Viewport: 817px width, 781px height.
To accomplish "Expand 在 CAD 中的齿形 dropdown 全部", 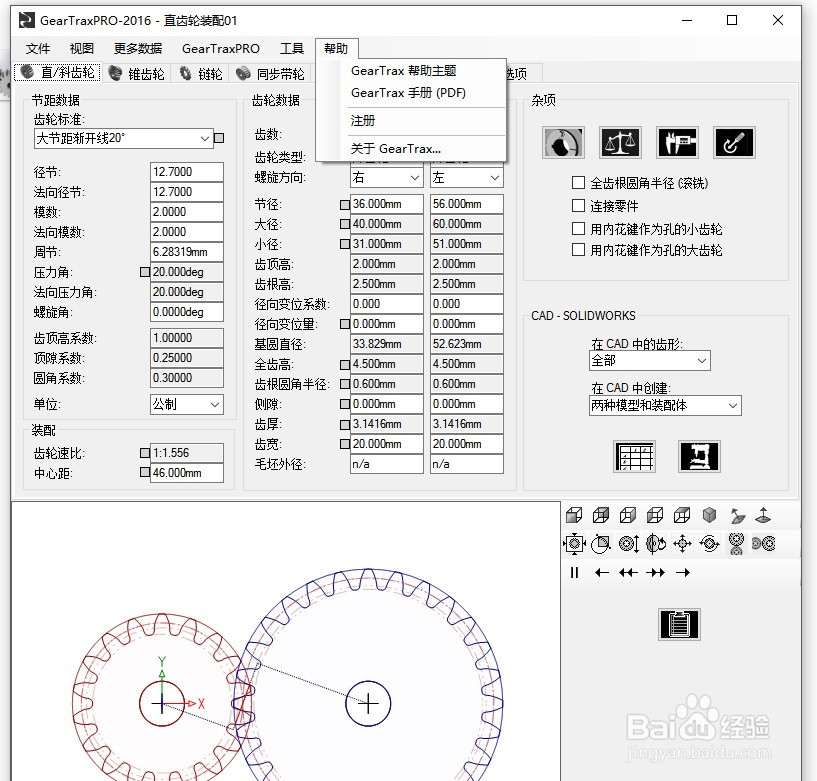I will coord(650,361).
